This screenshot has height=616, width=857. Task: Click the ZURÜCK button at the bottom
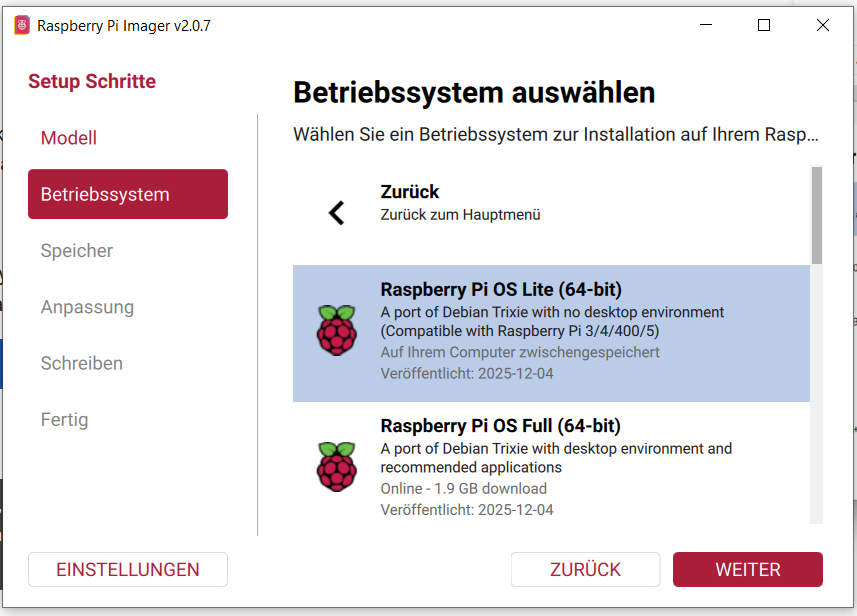[585, 569]
